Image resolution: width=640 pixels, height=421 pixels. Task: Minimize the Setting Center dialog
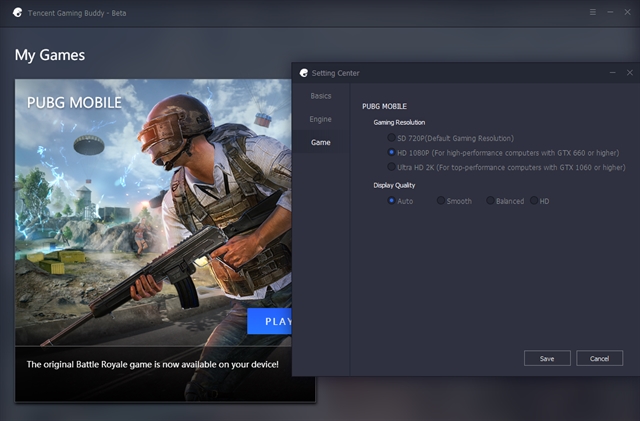point(612,73)
